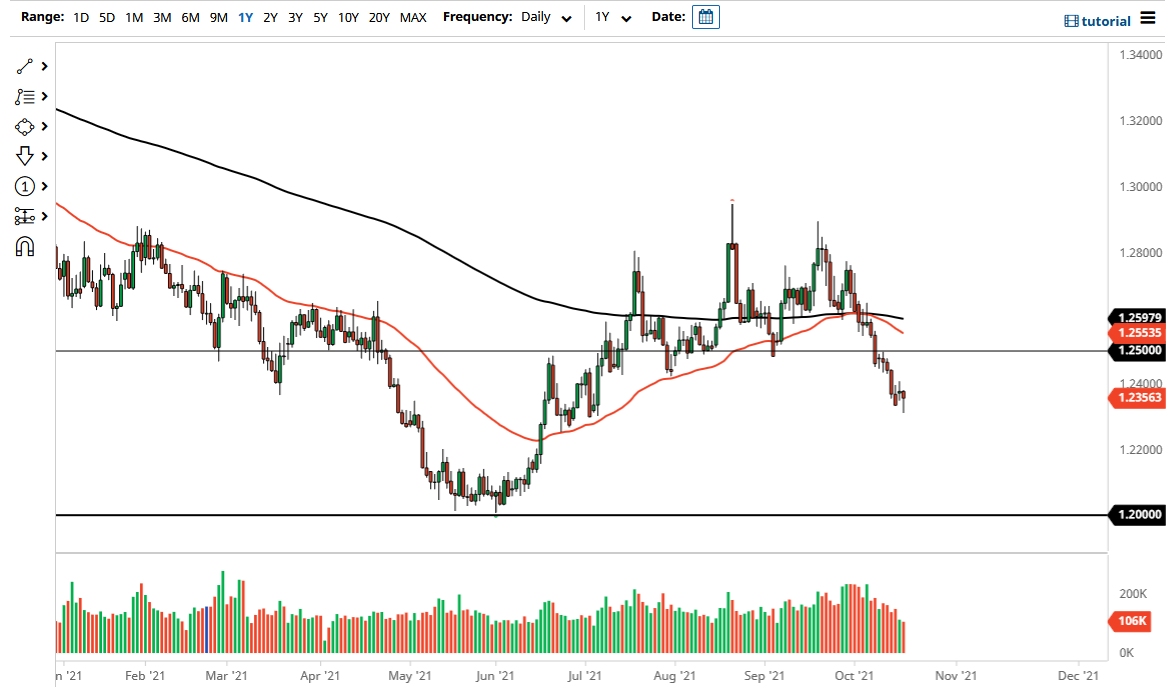Enable the MAX range view
1173x695 pixels.
pos(412,17)
